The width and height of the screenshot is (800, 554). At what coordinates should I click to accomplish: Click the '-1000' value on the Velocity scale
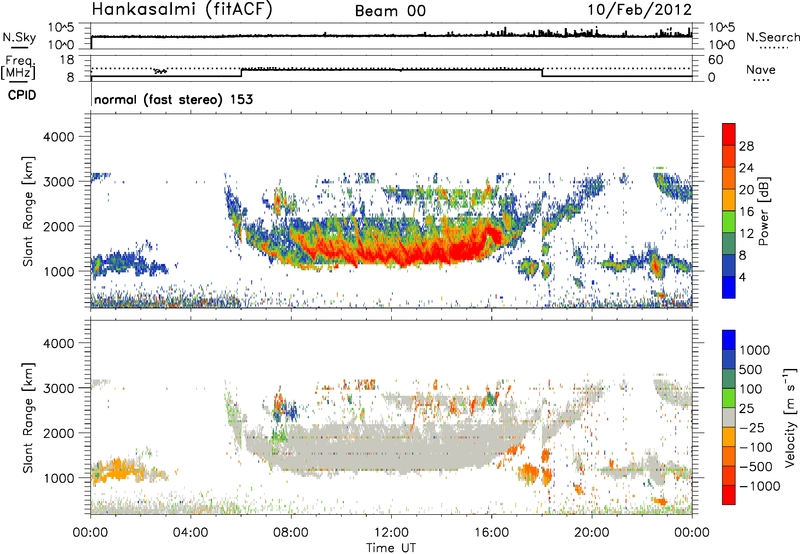(x=759, y=486)
